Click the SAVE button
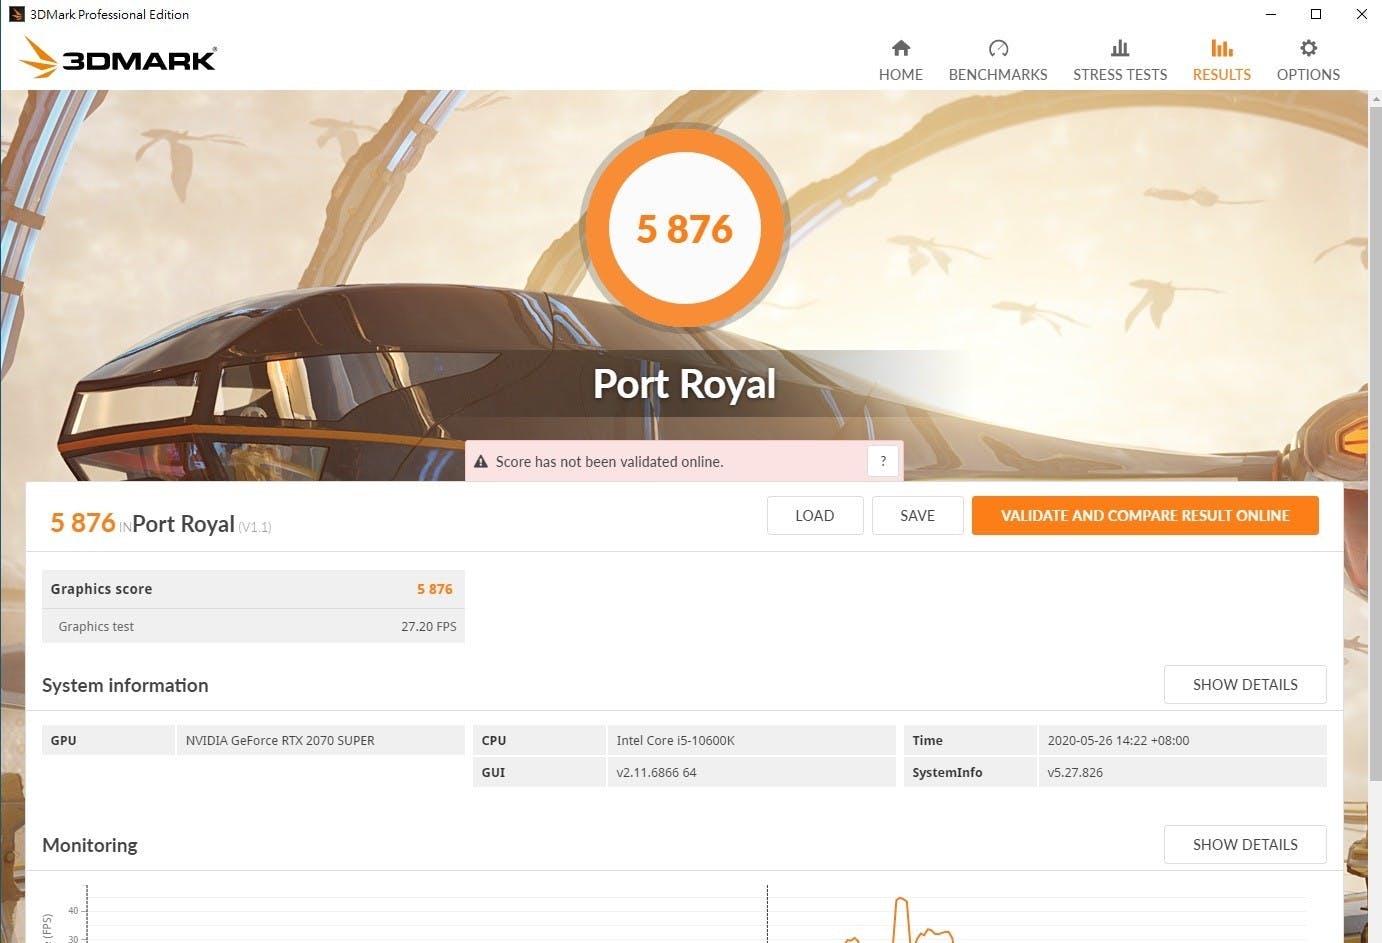1382x943 pixels. click(917, 516)
